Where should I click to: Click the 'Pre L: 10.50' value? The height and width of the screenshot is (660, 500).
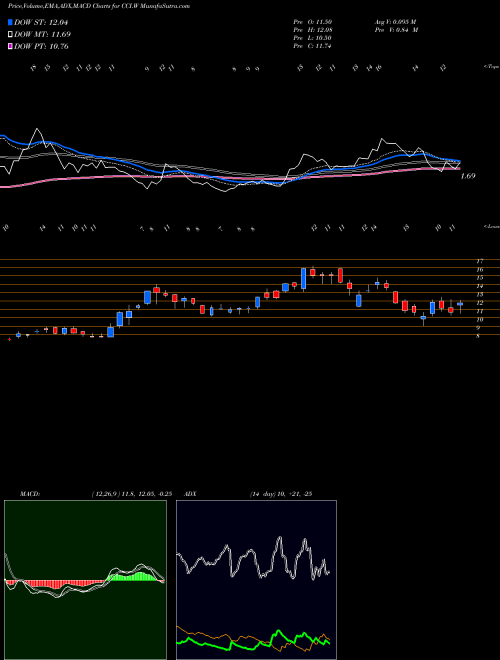click(x=313, y=38)
